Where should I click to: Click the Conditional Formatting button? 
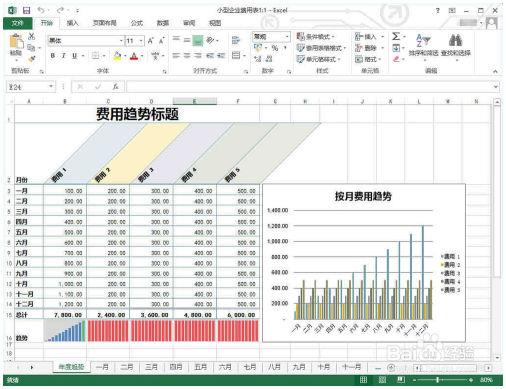click(x=316, y=36)
